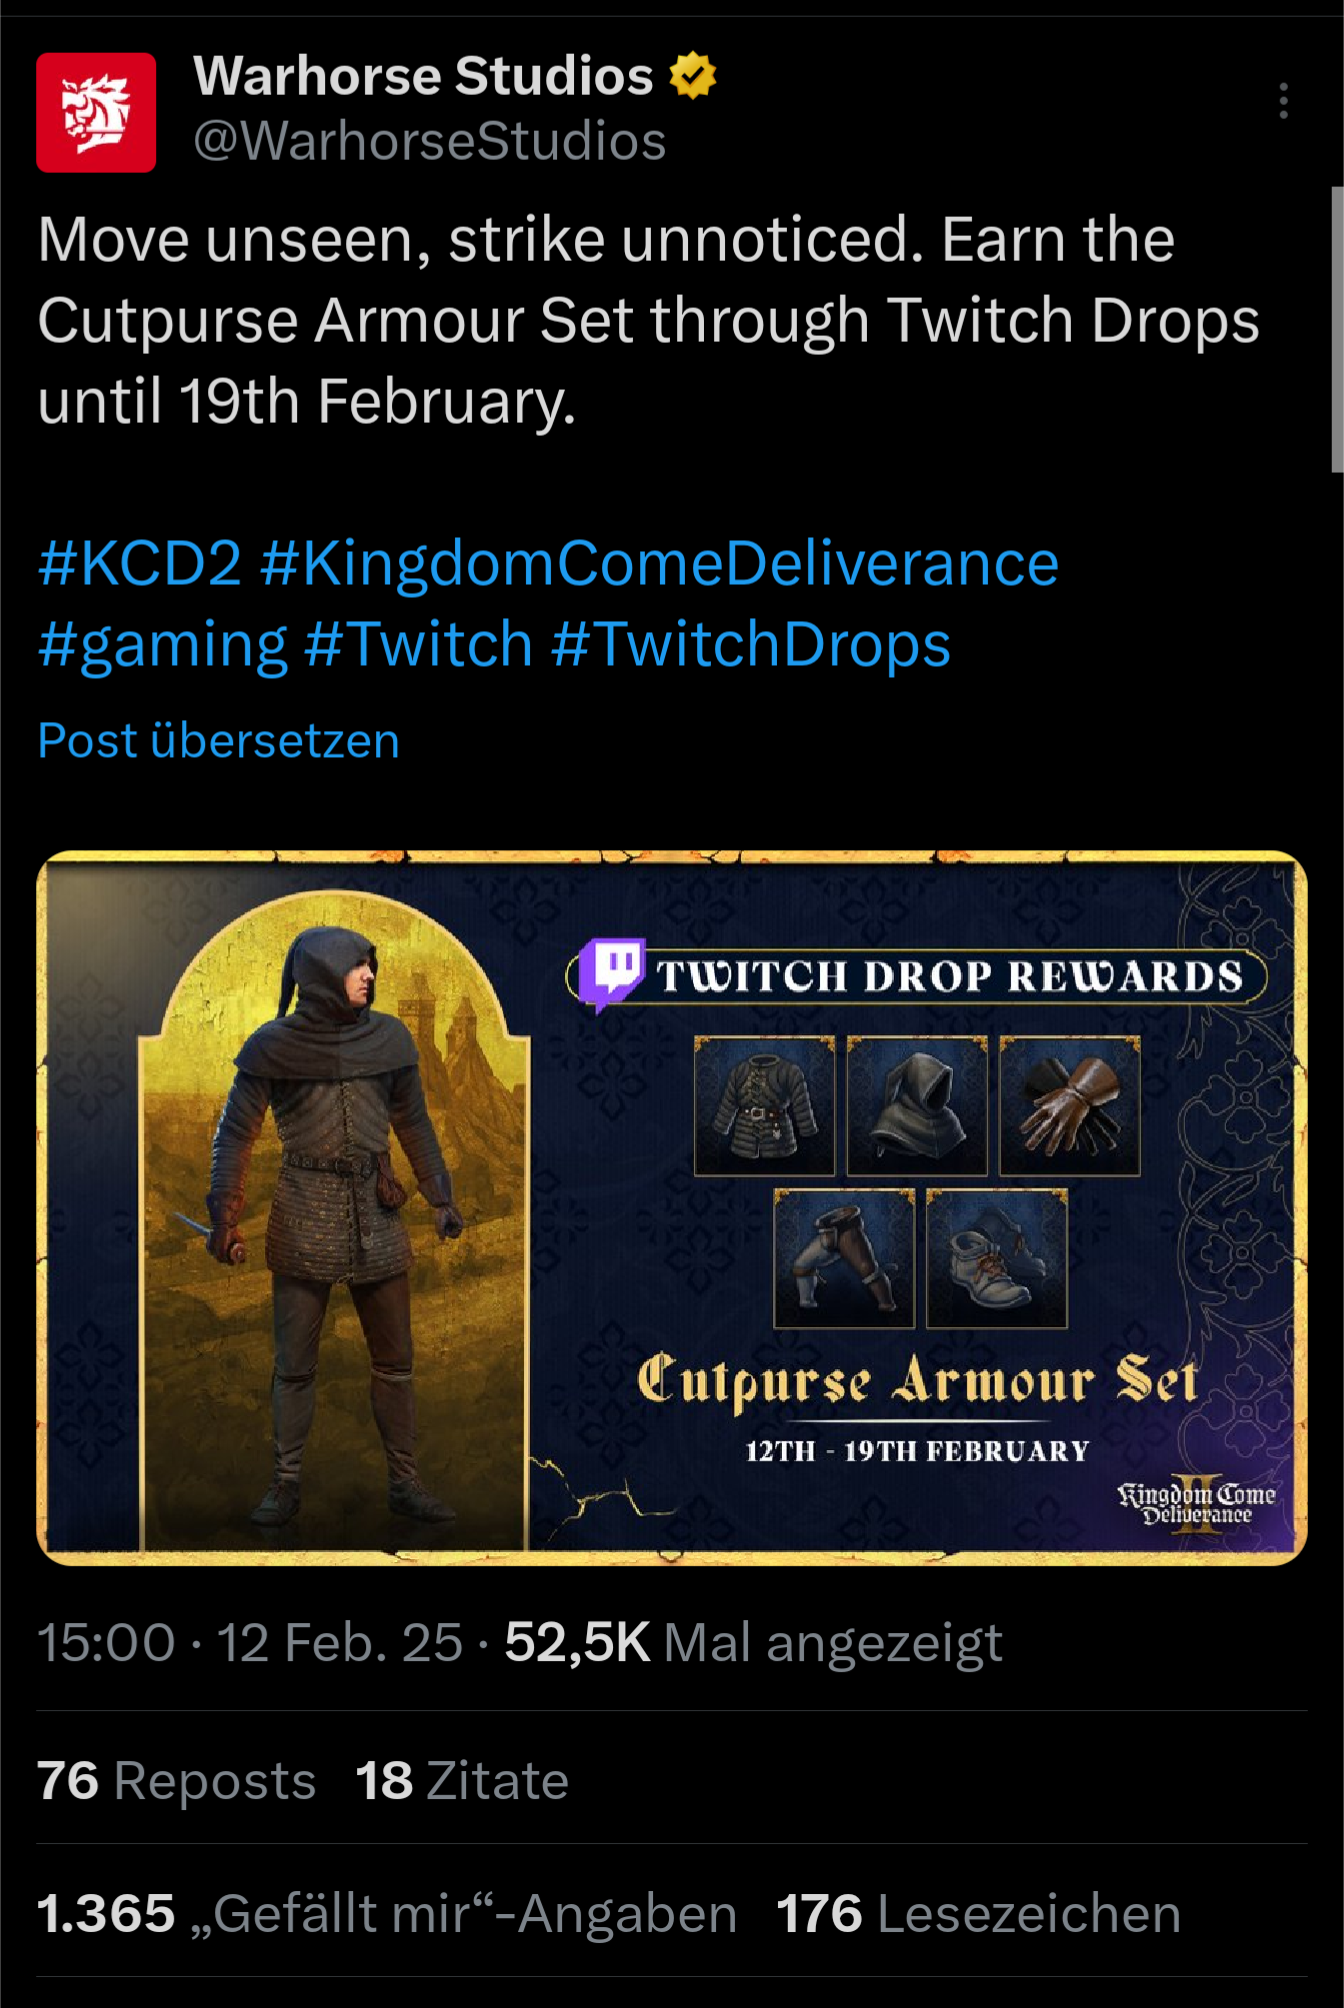View the 18 Zitate quotes

pos(462,1781)
